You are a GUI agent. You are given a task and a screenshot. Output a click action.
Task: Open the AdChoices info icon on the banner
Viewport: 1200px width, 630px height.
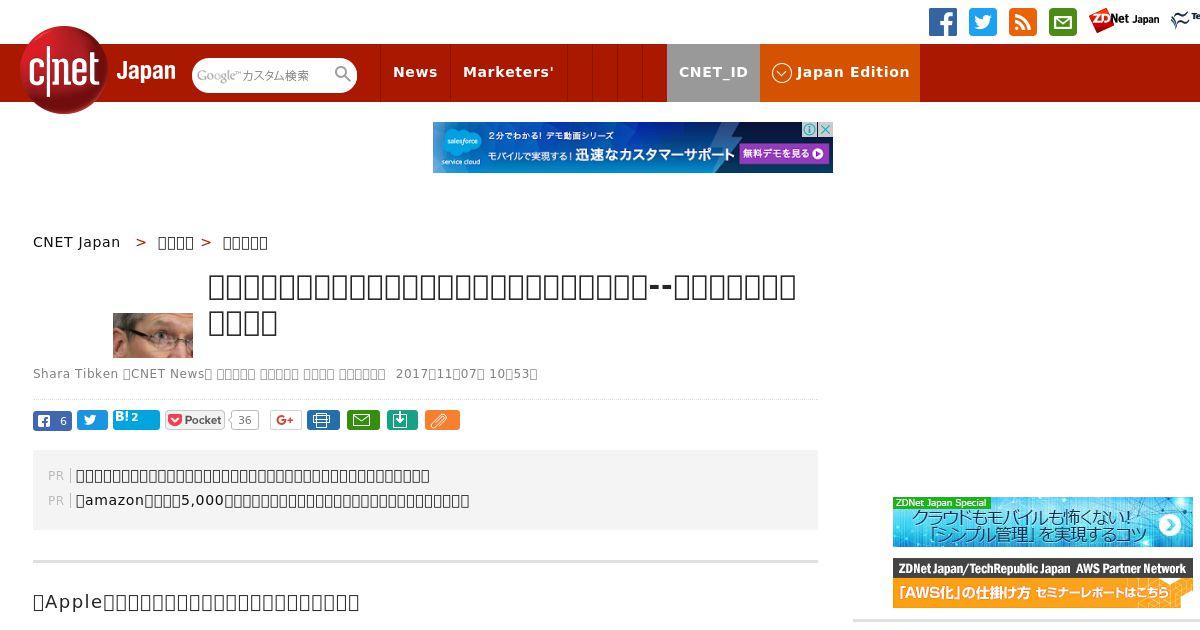pyautogui.click(x=810, y=129)
